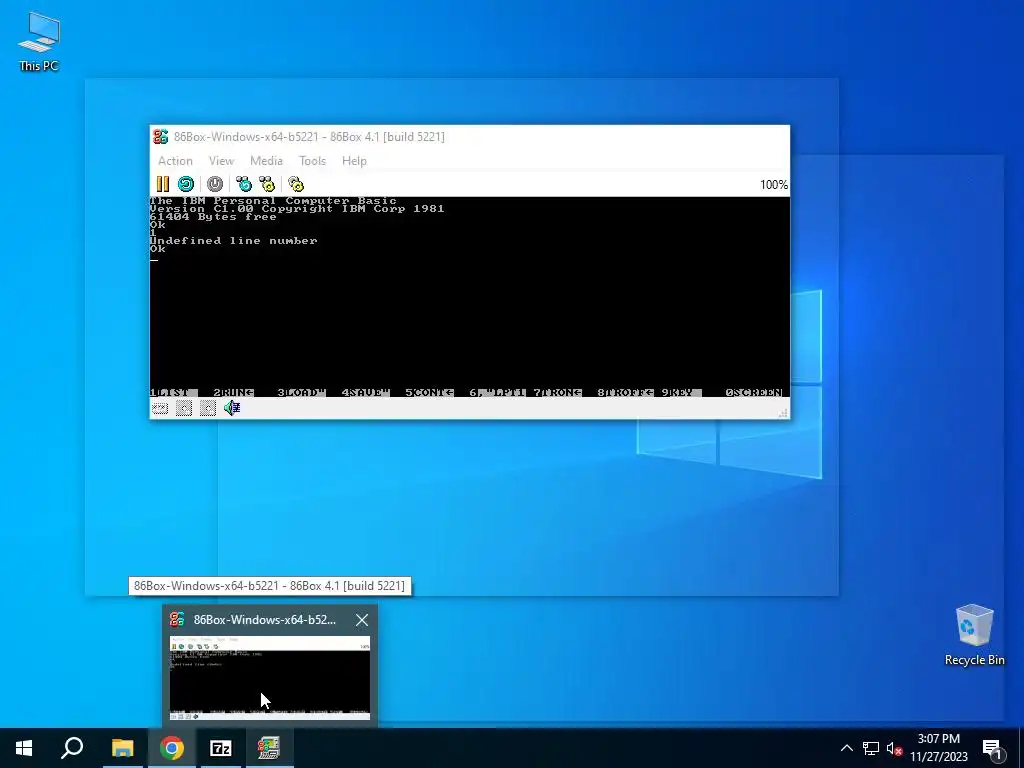Open the Tools menu
Screen dimensions: 1024x768
[x=312, y=161]
